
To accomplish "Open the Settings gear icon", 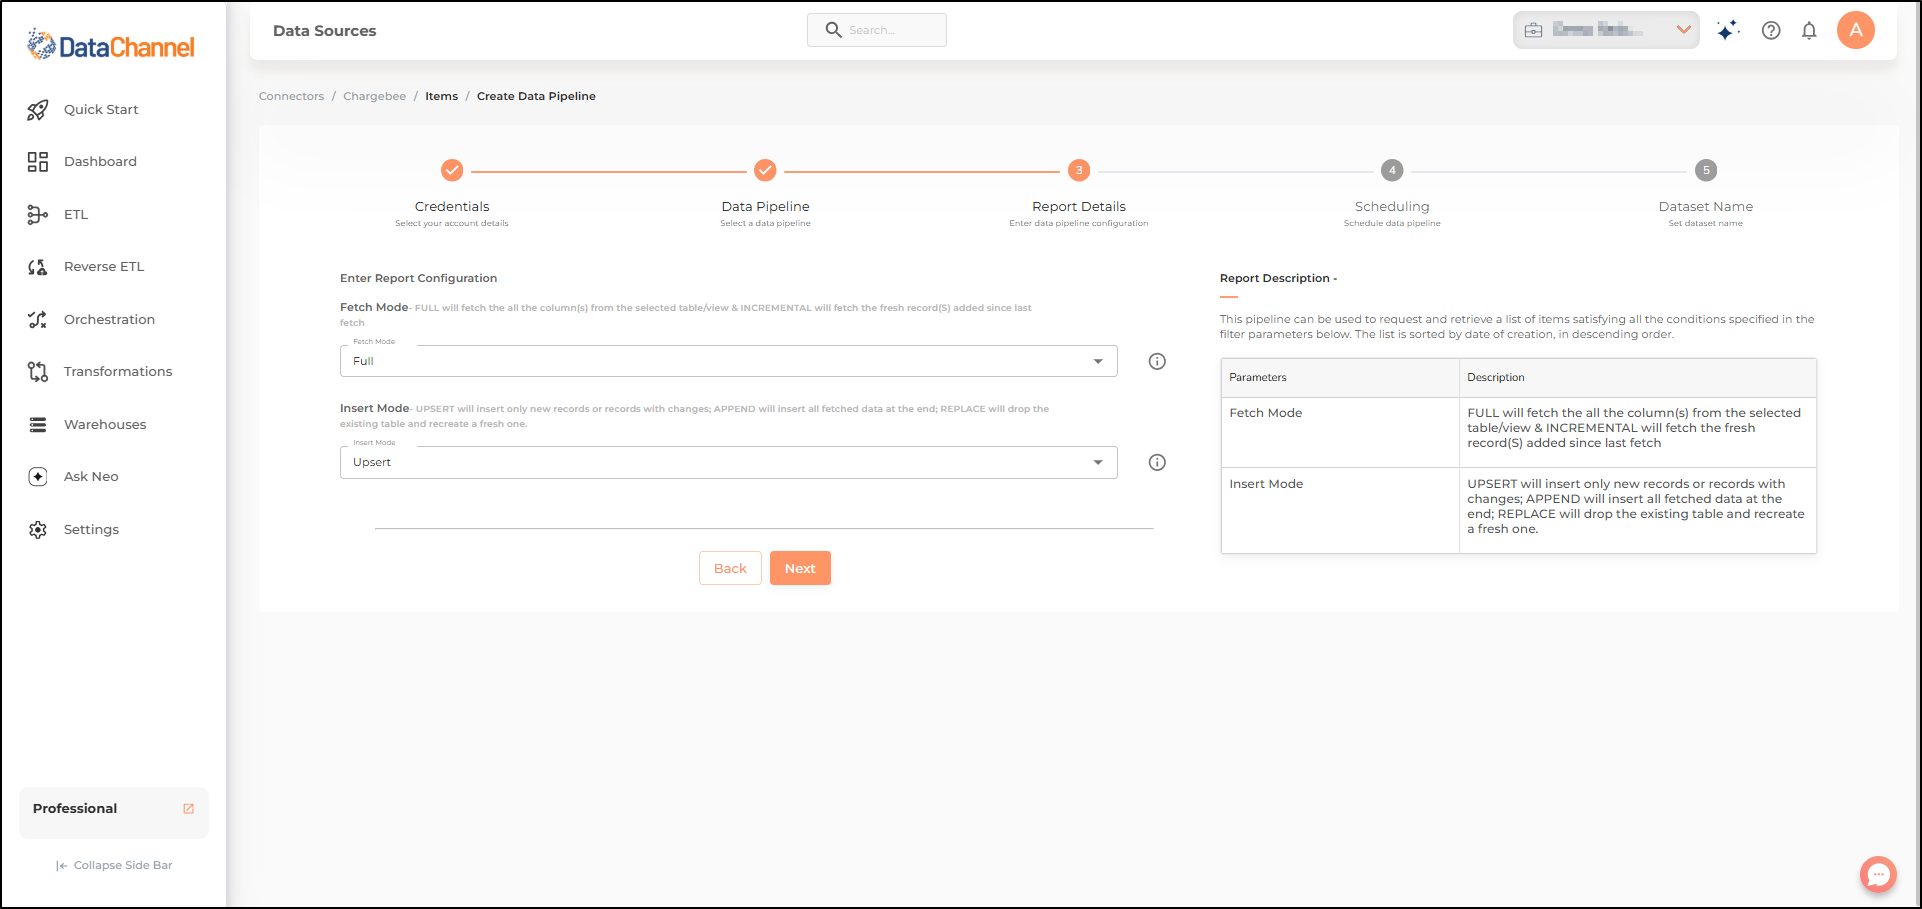I will tap(38, 530).
